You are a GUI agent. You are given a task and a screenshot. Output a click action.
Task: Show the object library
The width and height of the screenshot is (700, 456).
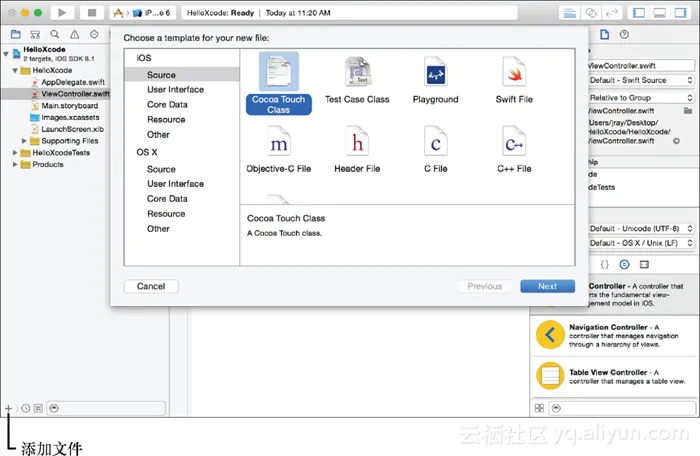click(624, 264)
